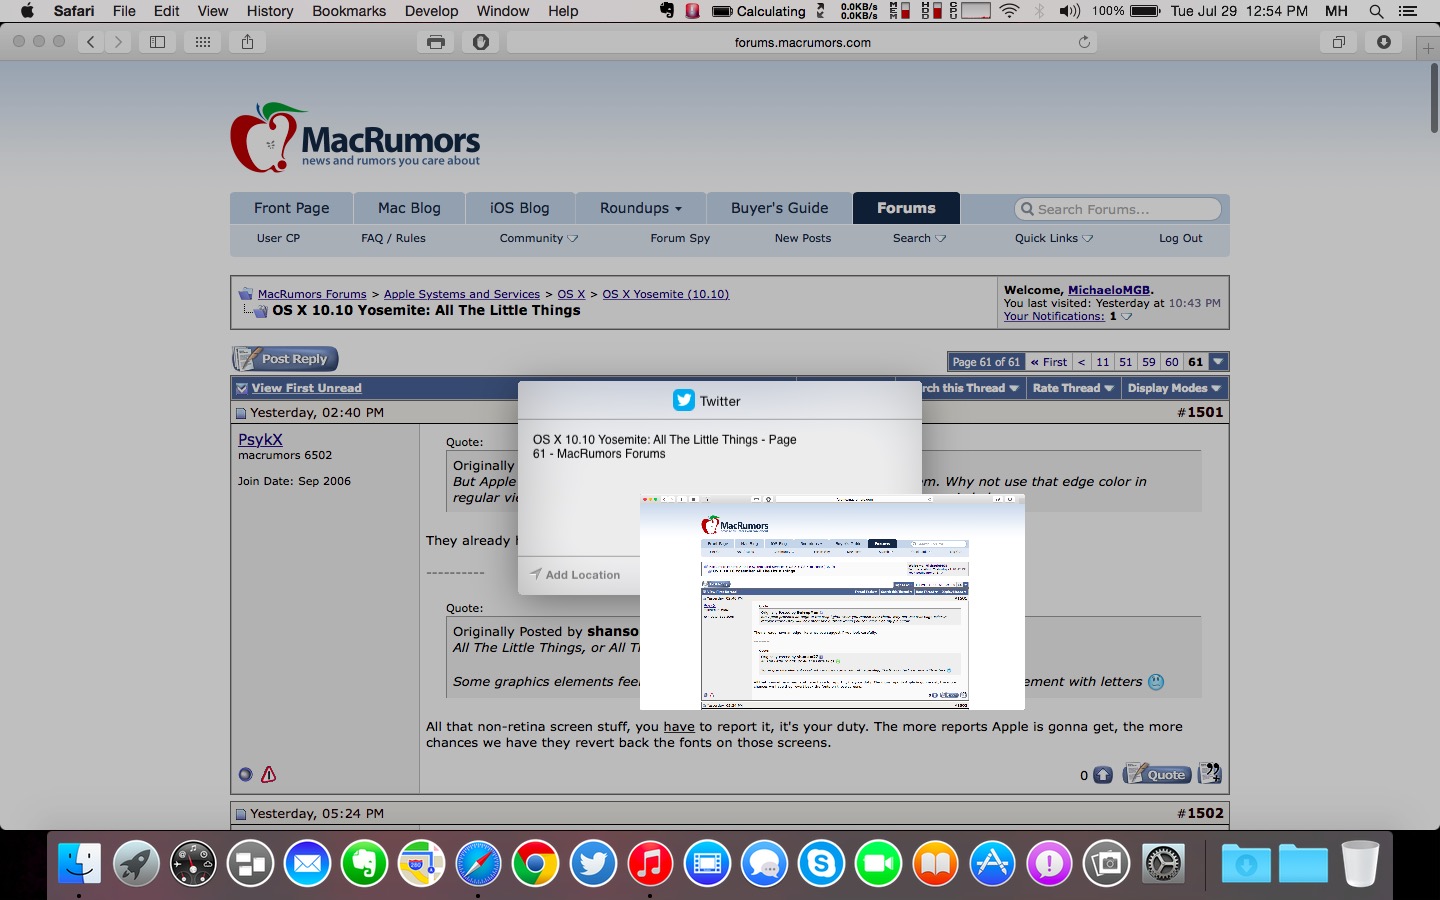Report post with the warning triangle icon
The image size is (1440, 900).
(268, 774)
